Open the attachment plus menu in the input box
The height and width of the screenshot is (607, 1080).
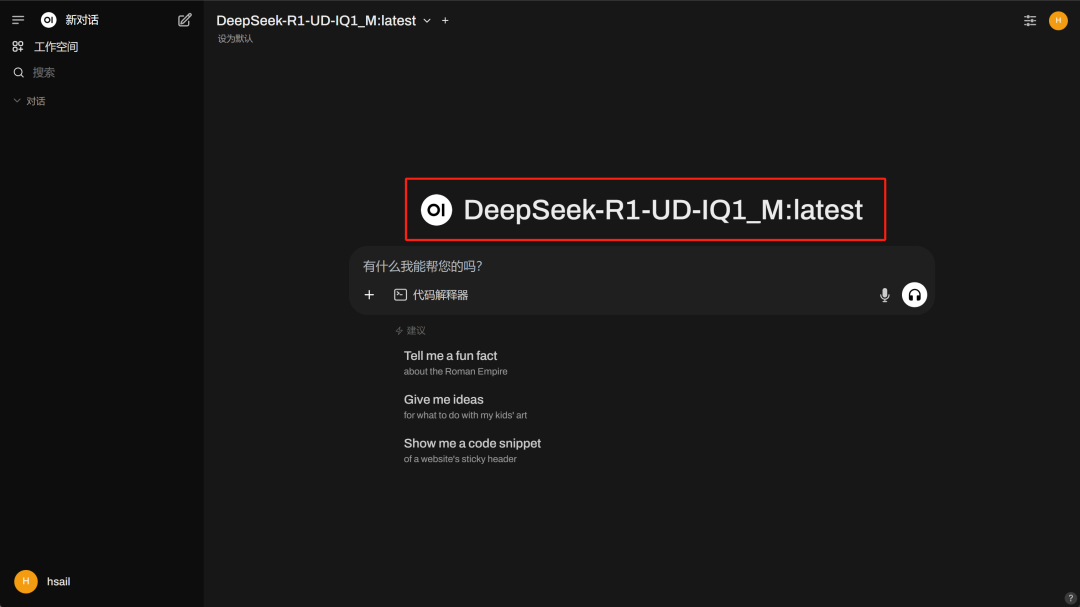pos(369,295)
